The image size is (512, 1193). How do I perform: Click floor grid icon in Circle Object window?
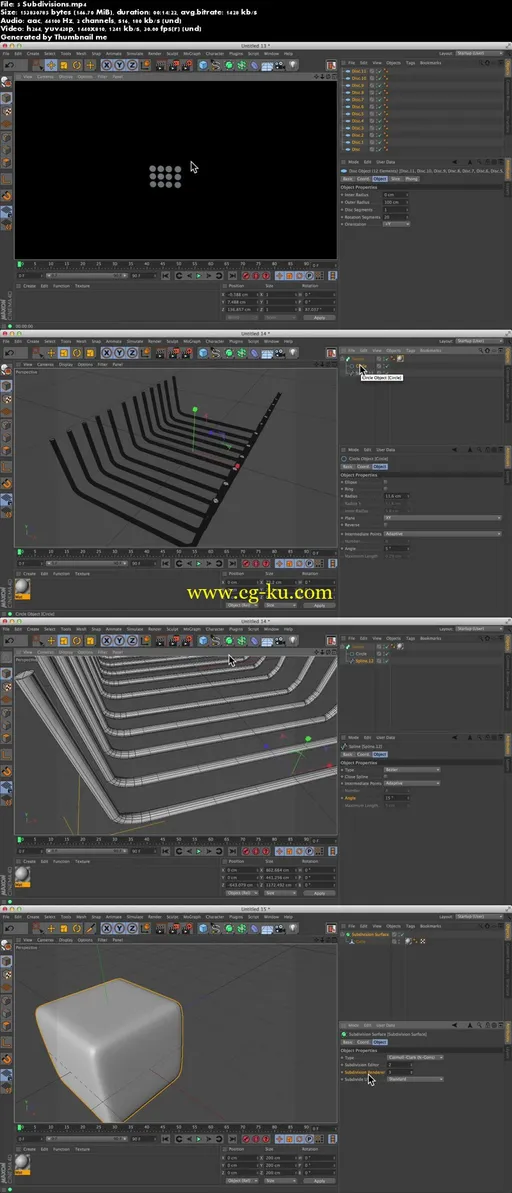click(267, 353)
